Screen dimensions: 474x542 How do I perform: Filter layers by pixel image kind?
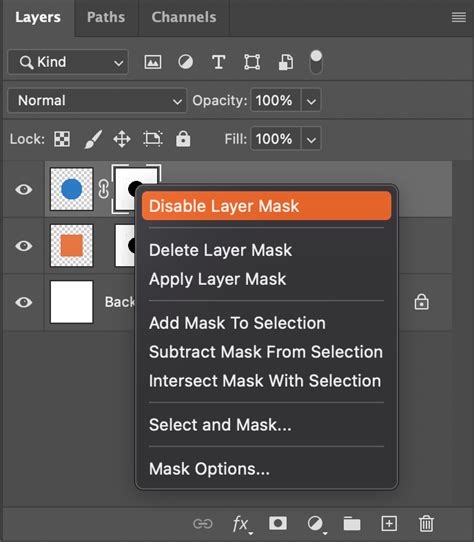pos(152,62)
